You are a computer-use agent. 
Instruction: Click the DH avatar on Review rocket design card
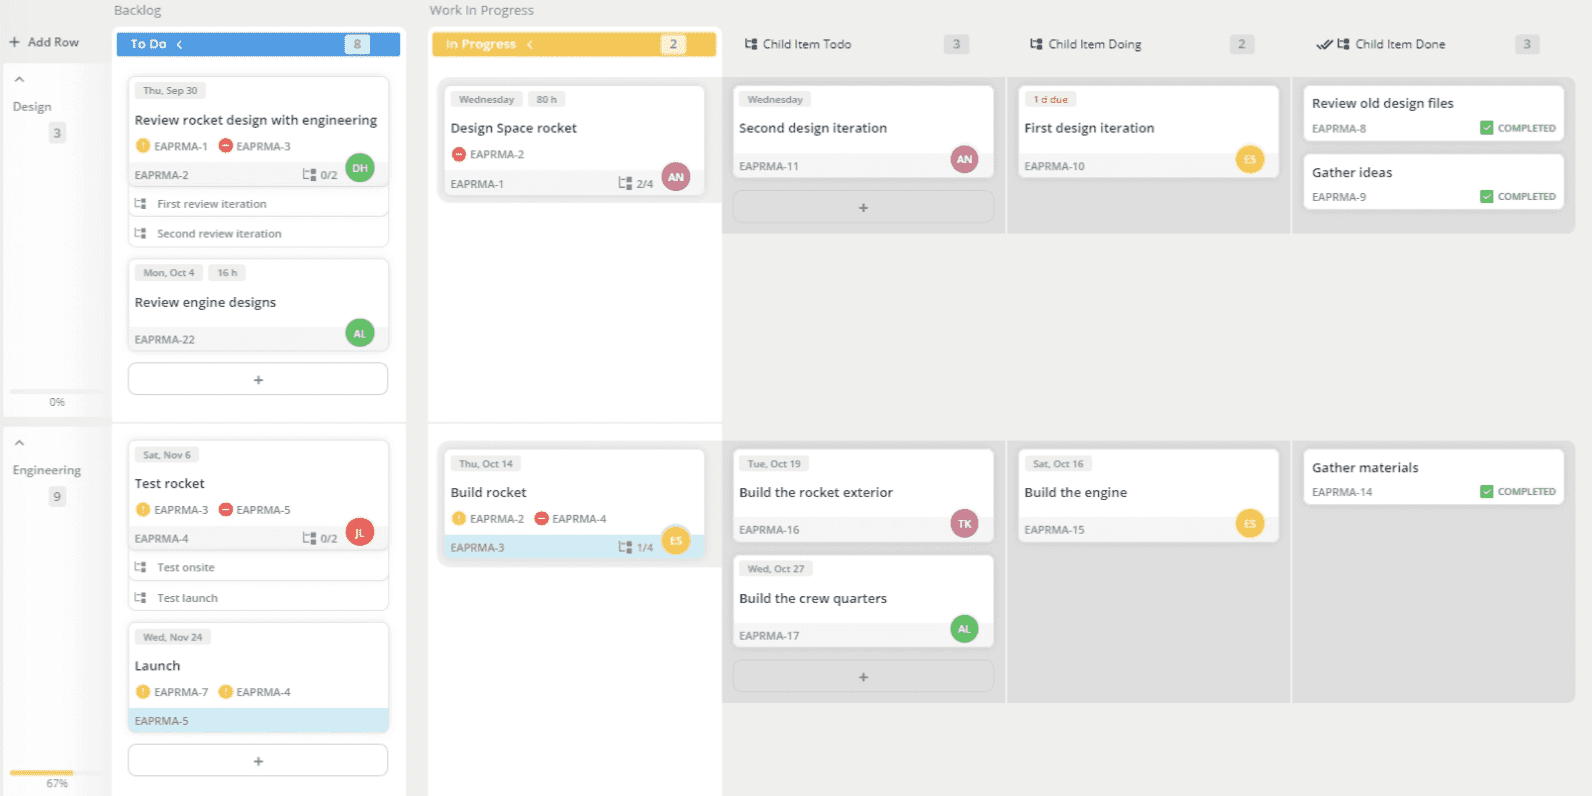[360, 168]
